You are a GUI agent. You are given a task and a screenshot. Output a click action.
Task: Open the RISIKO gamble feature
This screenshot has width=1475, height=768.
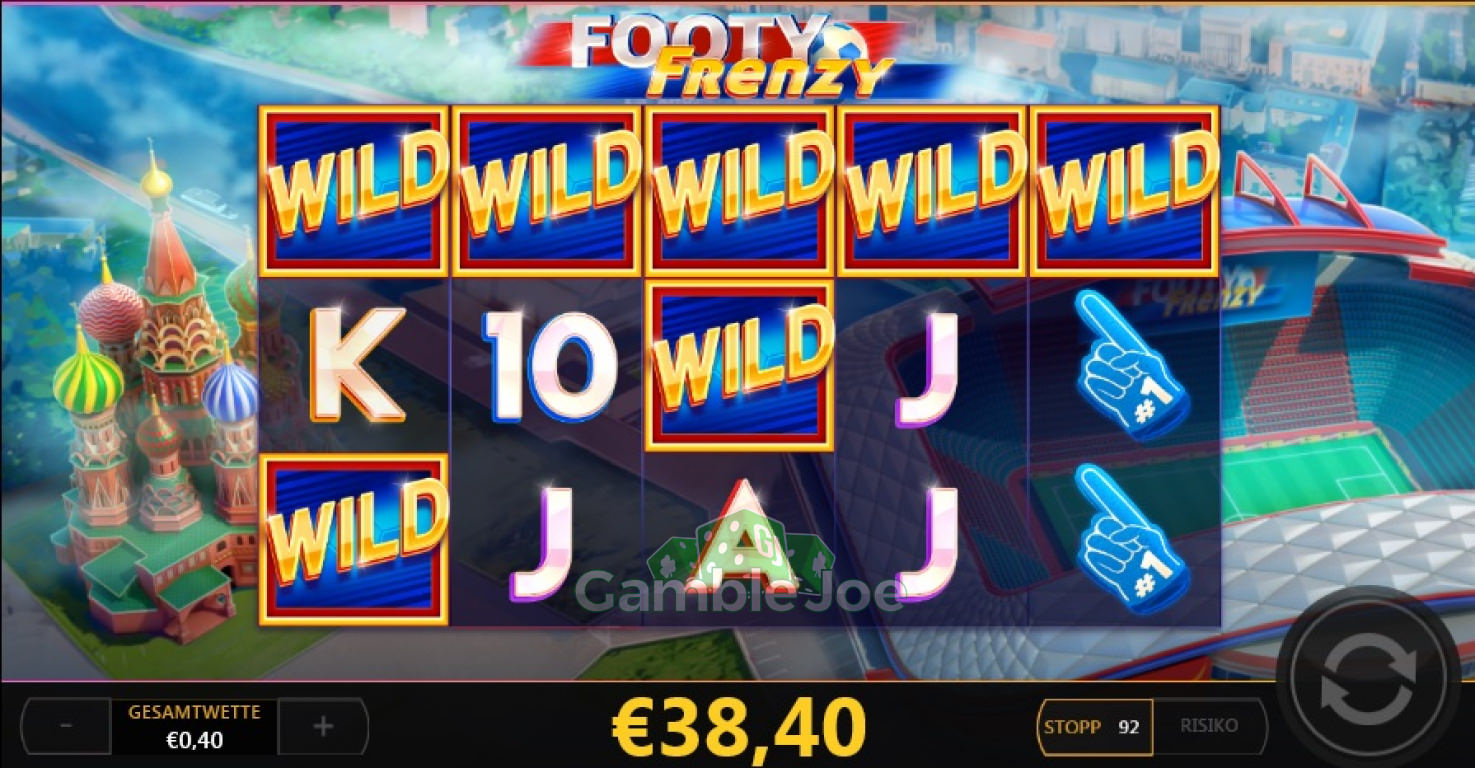coord(1209,726)
